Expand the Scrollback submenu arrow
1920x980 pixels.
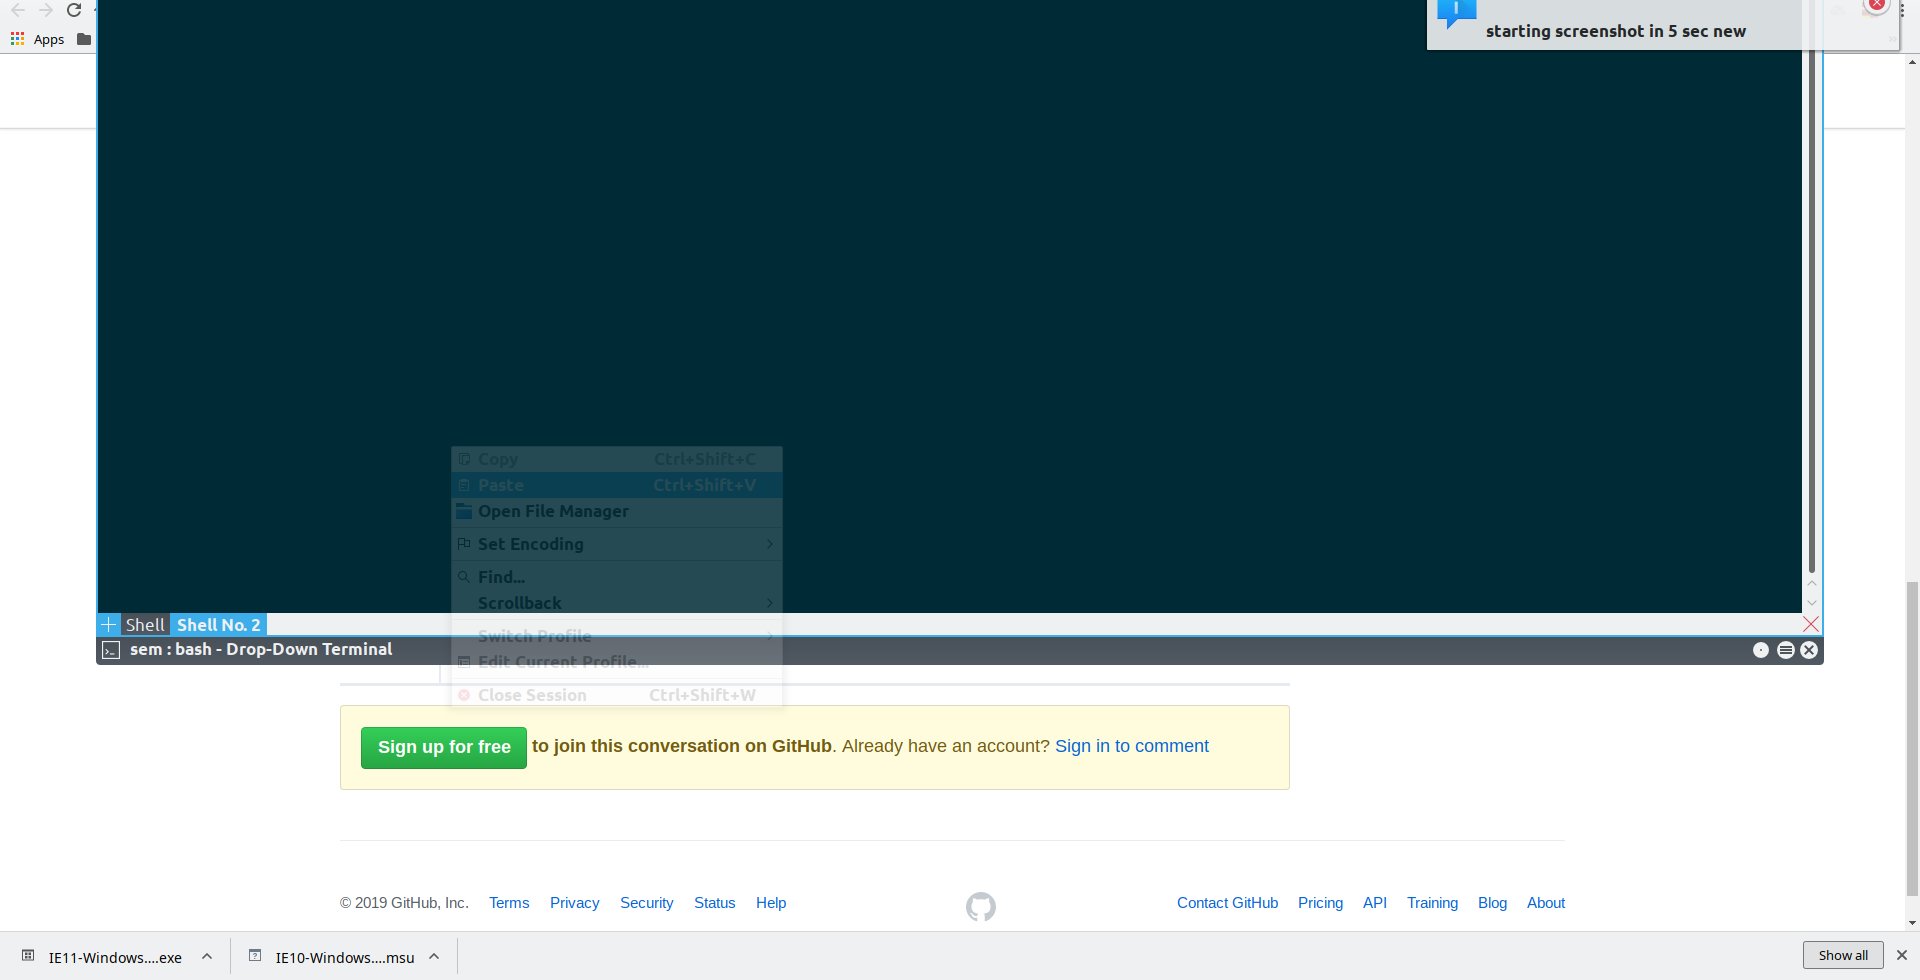pyautogui.click(x=769, y=603)
